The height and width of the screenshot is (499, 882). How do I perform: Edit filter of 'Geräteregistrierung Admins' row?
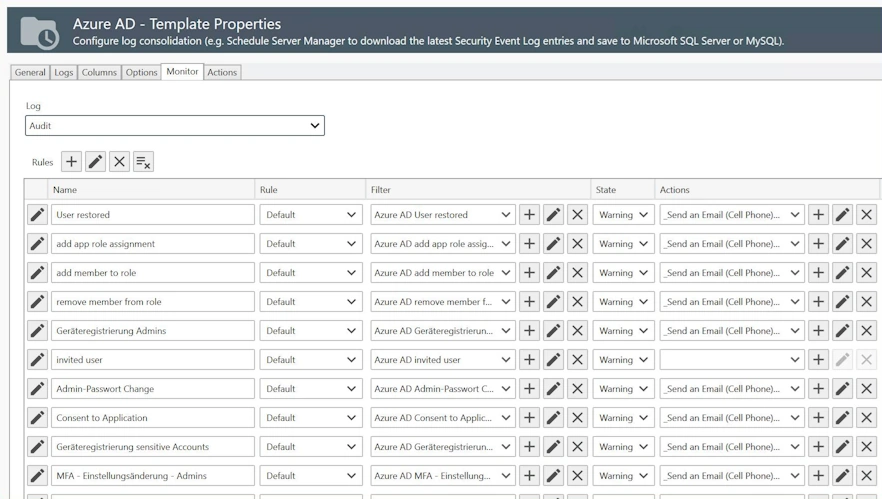point(554,331)
